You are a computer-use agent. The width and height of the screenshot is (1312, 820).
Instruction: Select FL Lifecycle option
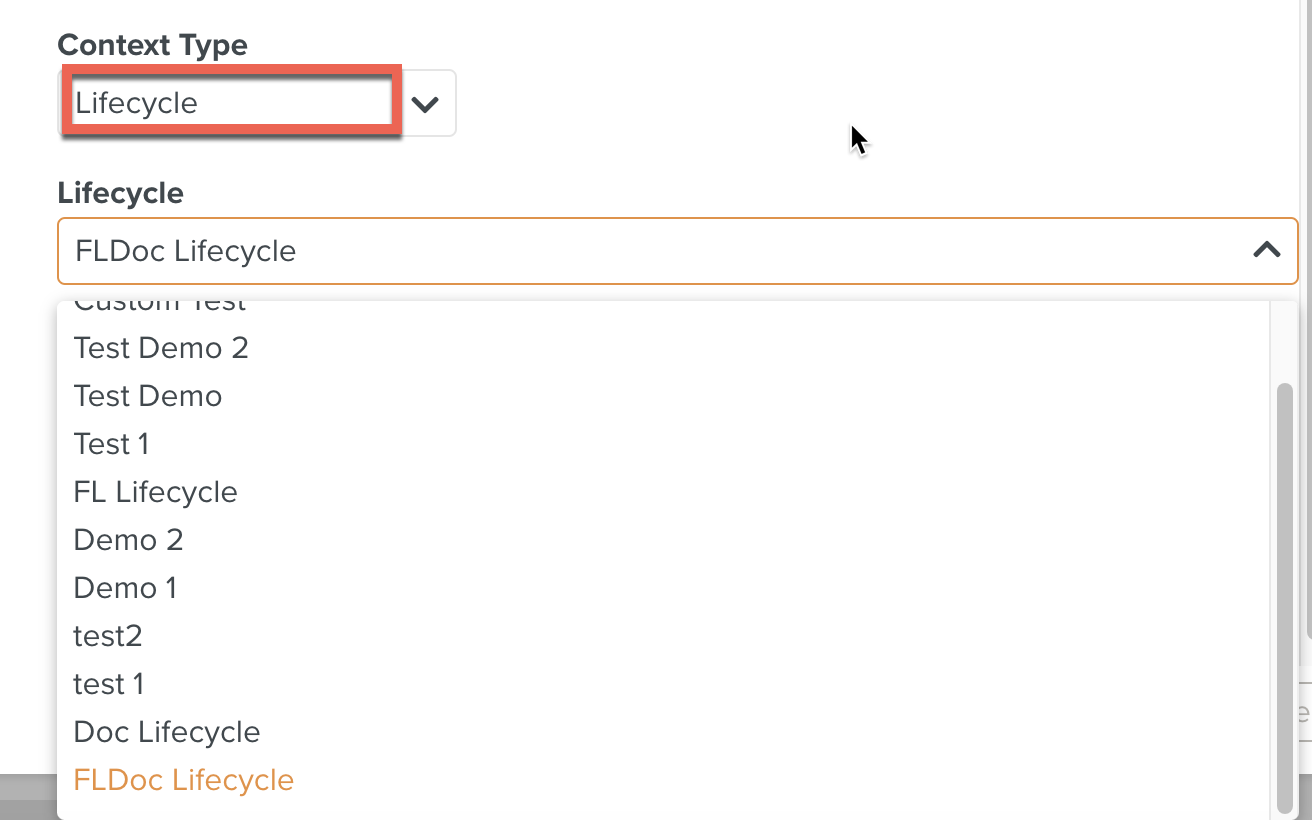[x=155, y=492]
